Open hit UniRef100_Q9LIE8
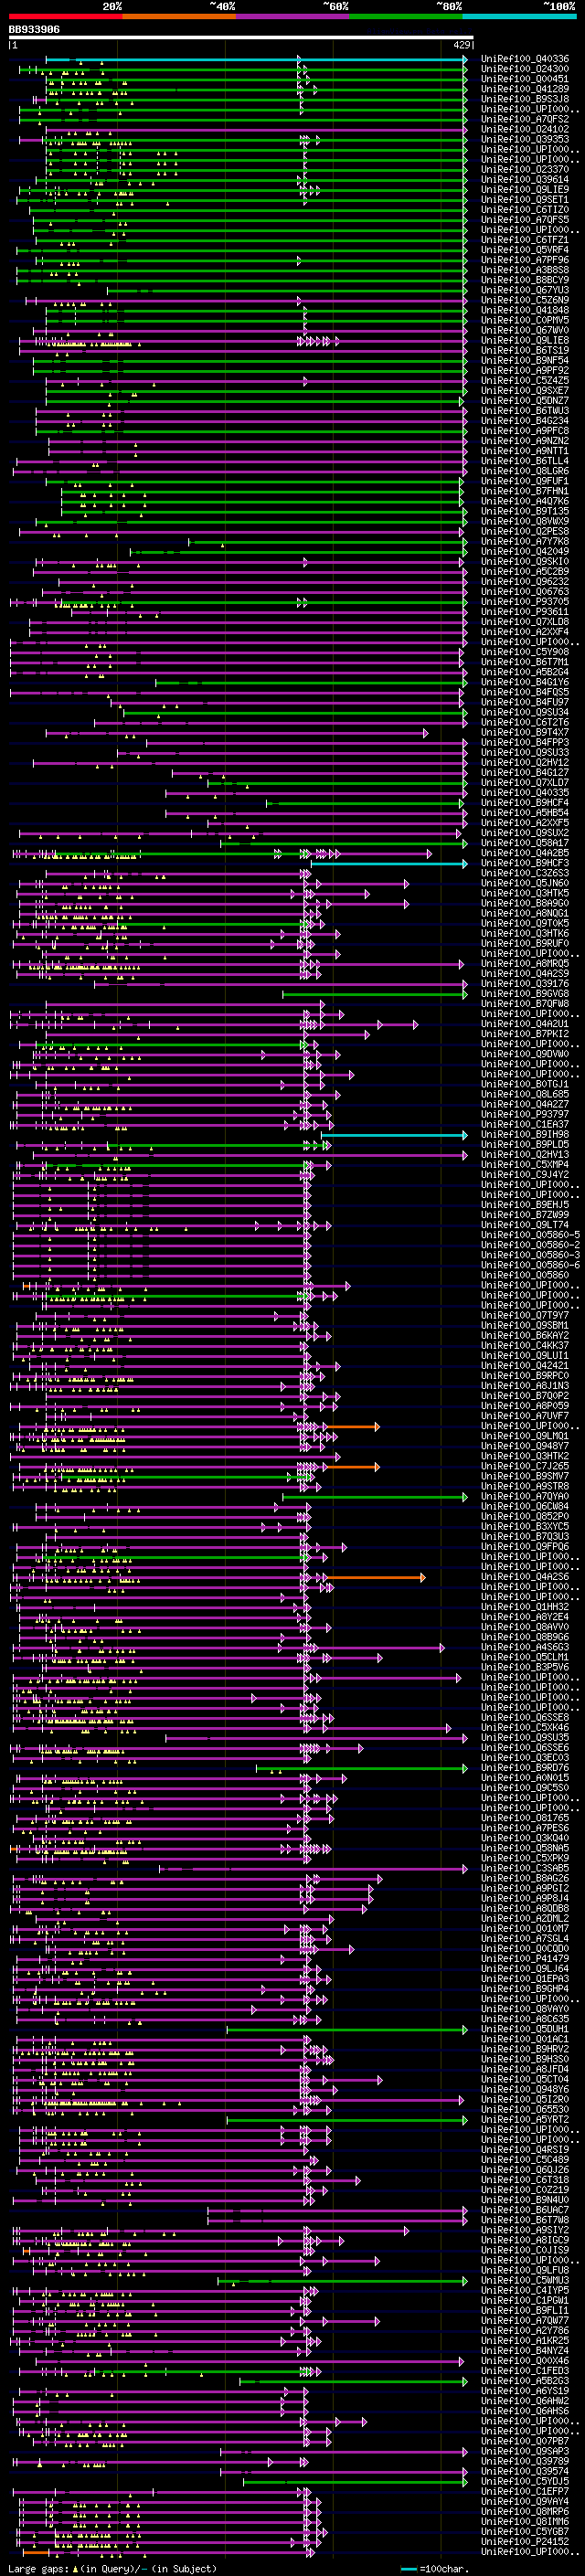Viewport: 585px width, 2576px height. (524, 340)
